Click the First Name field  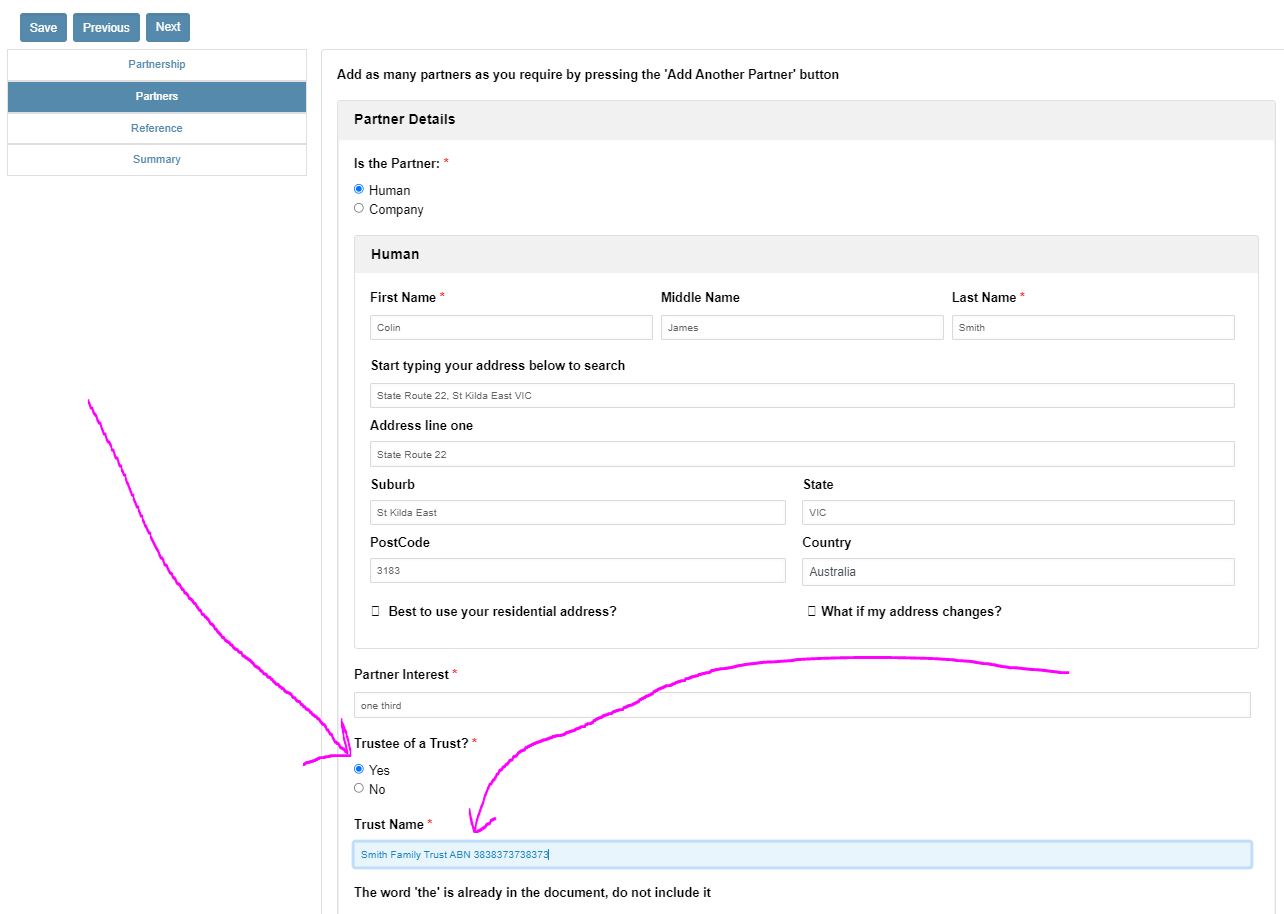pyautogui.click(x=511, y=328)
